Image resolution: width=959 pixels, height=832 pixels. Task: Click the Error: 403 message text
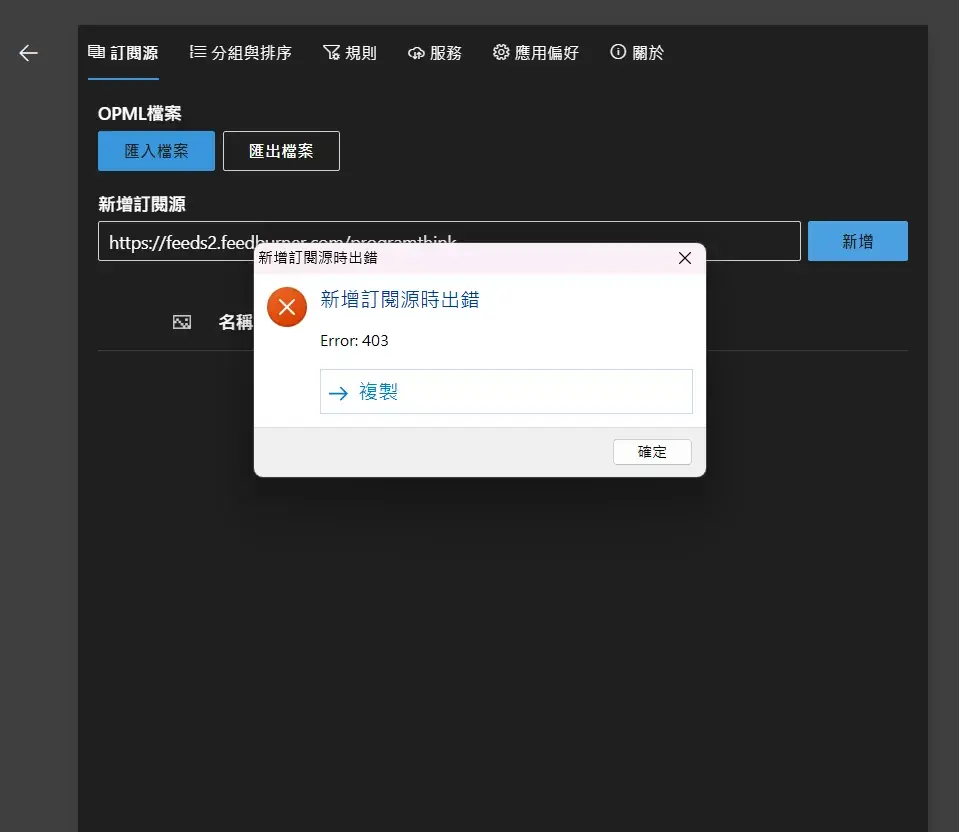(x=354, y=341)
